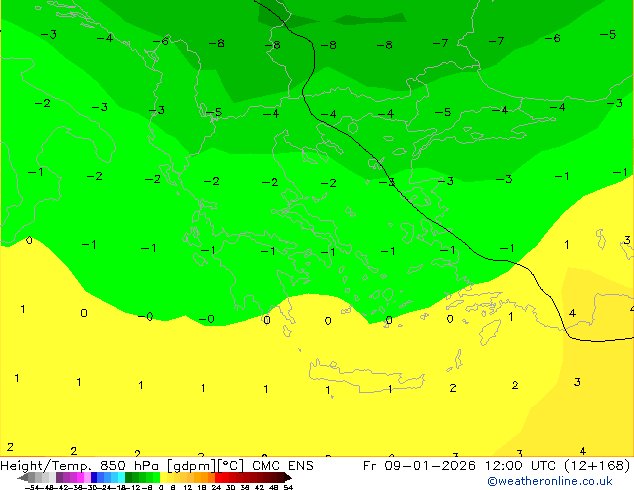
Task: Click the cyan swatch in the color legend
Action: (x=121, y=477)
